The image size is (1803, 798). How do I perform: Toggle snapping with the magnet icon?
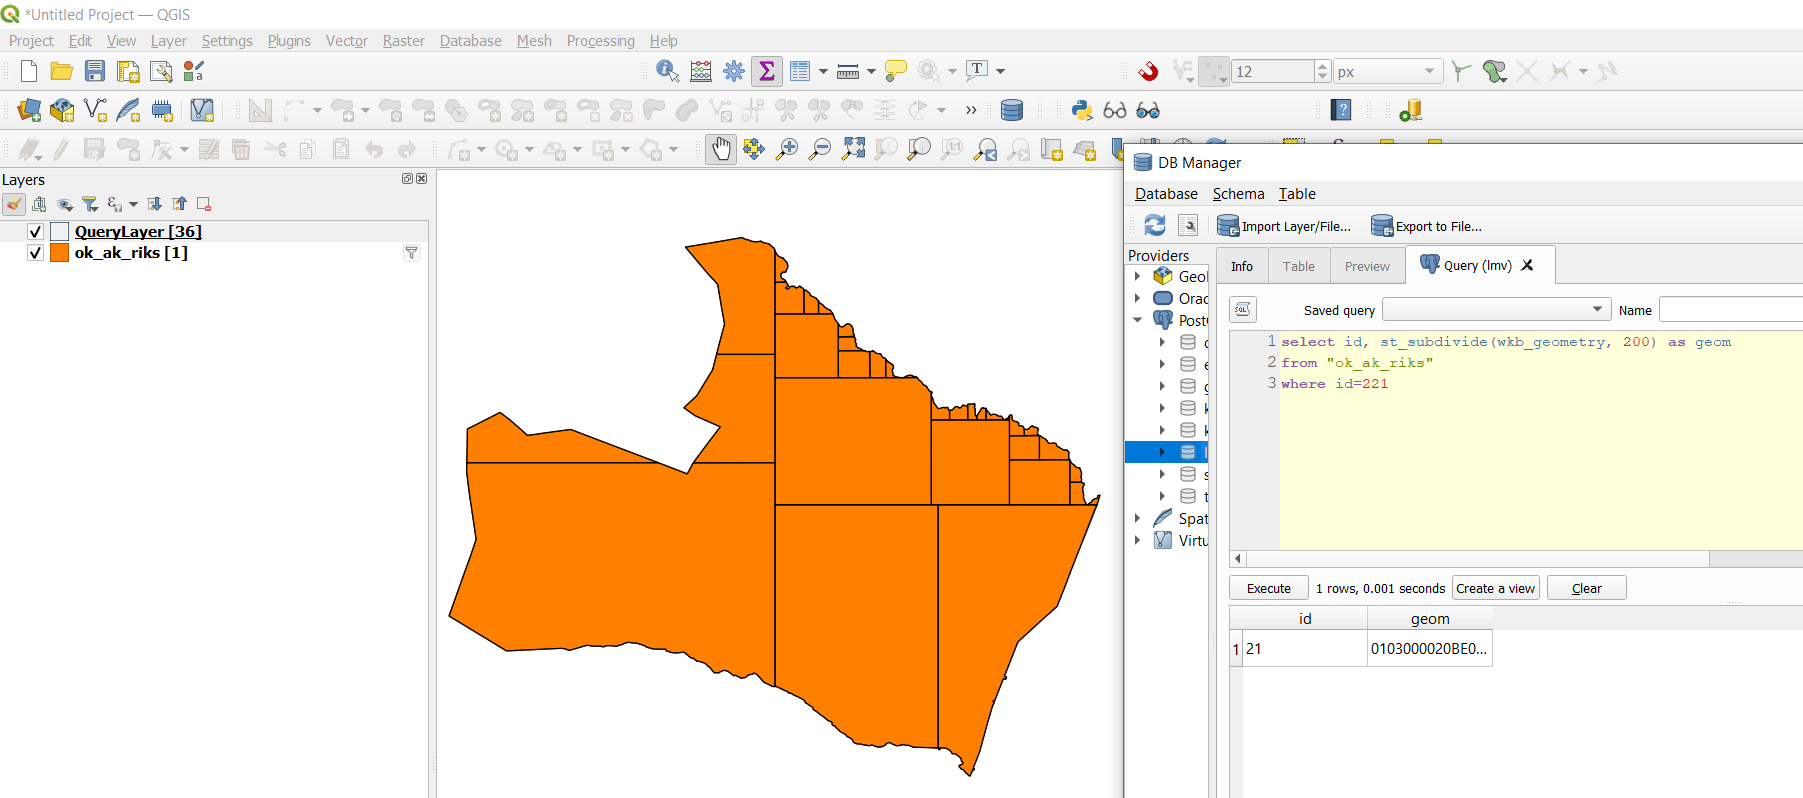tap(1148, 71)
